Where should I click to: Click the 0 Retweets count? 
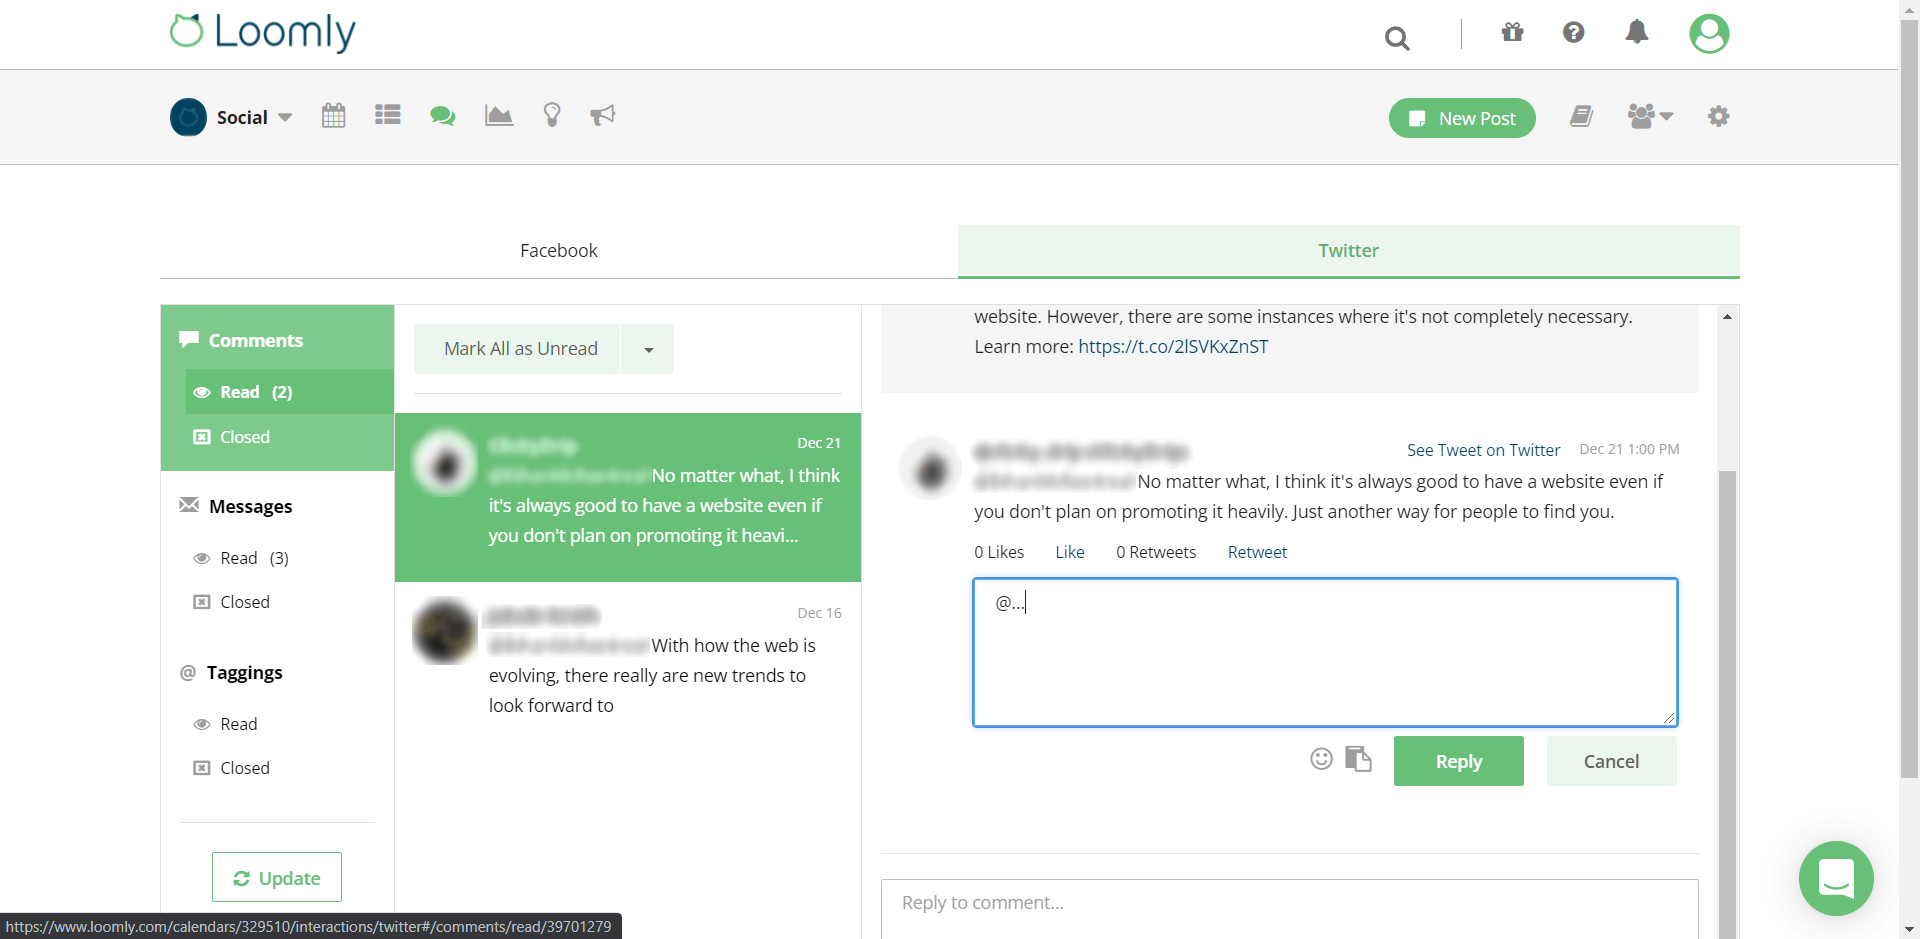pos(1156,552)
